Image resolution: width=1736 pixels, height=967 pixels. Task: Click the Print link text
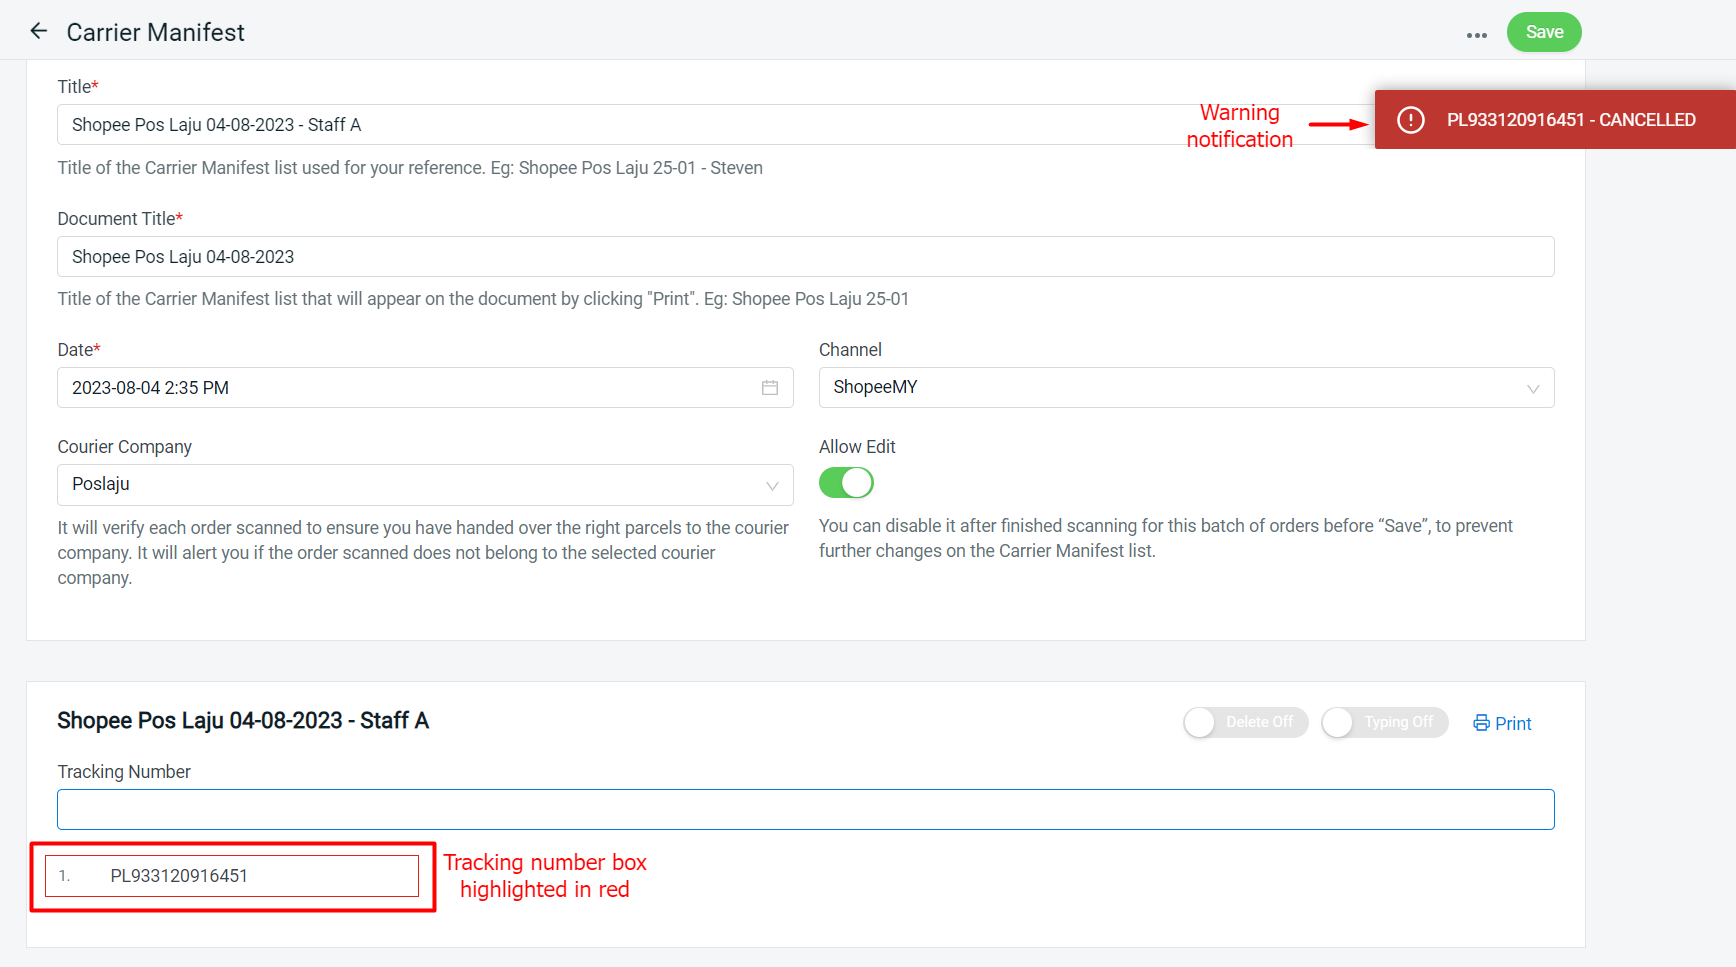1513,724
